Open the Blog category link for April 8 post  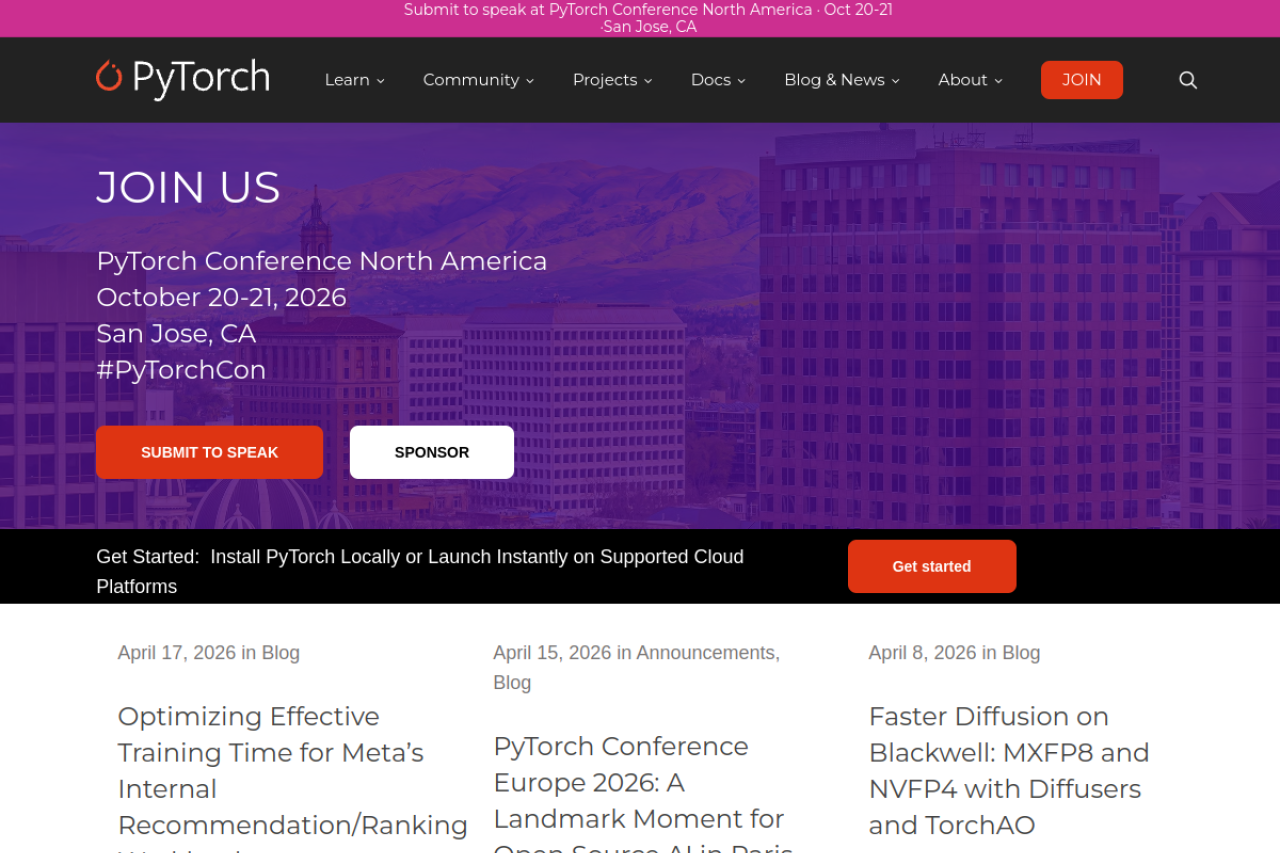click(1021, 653)
